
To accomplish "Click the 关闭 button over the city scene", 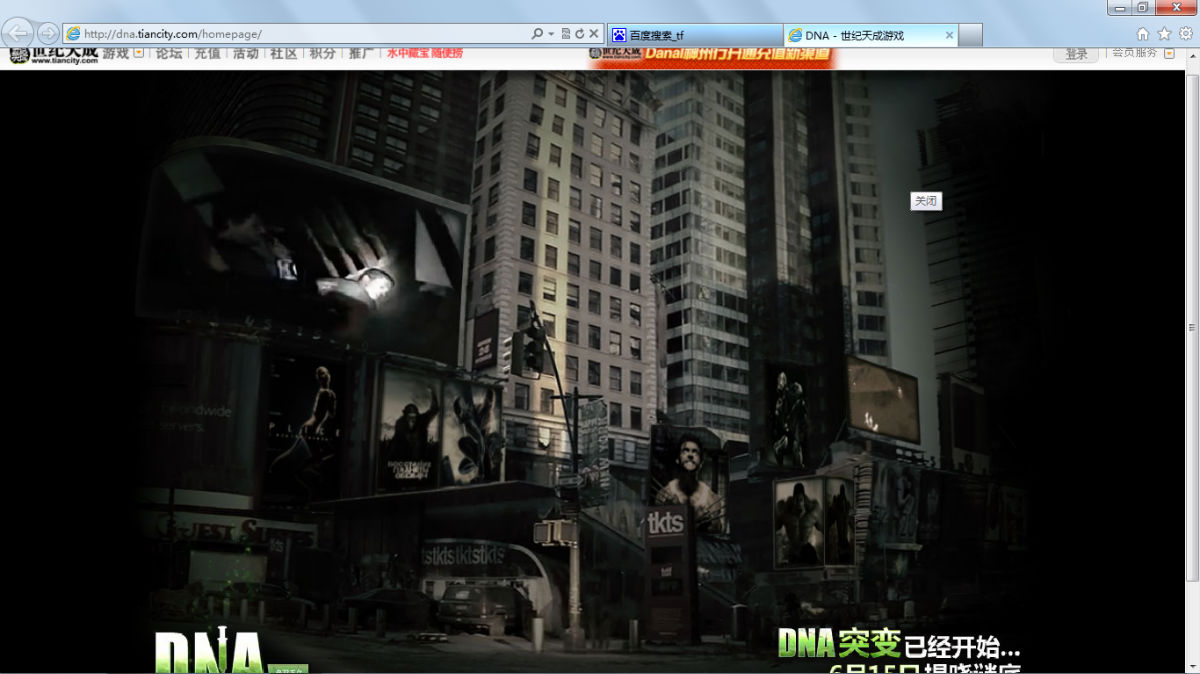I will point(926,201).
